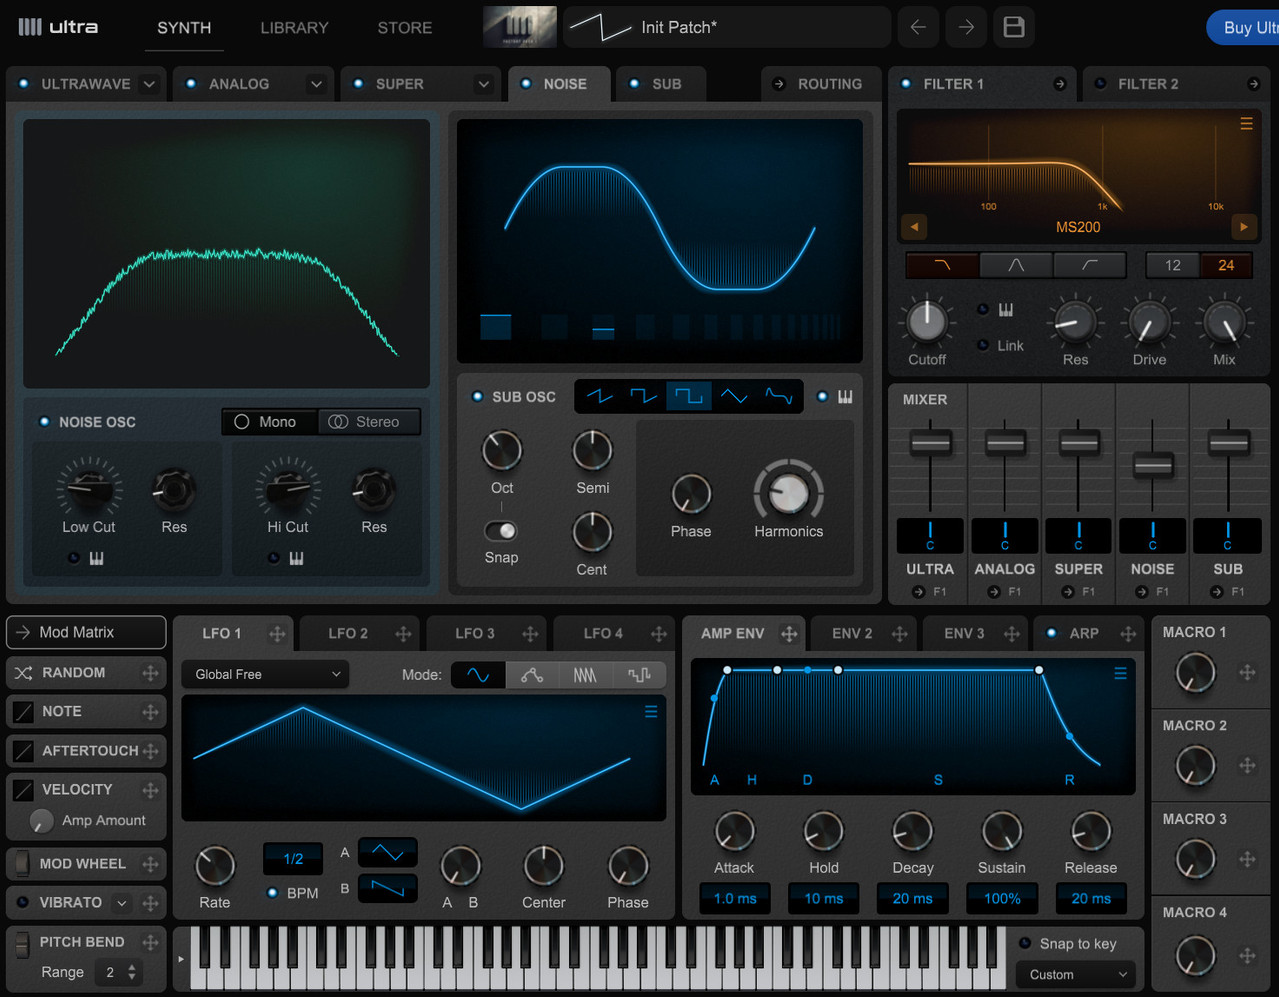The width and height of the screenshot is (1279, 997).
Task: Select Stereo noise mode
Action: point(368,422)
